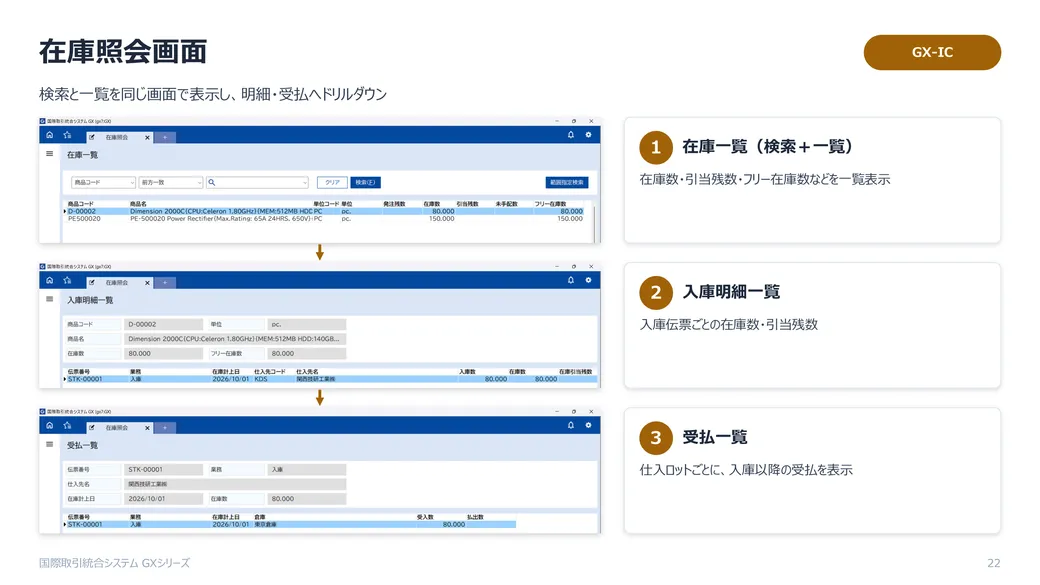Select the D-00002 product row
1040x585 pixels.
(x=324, y=212)
